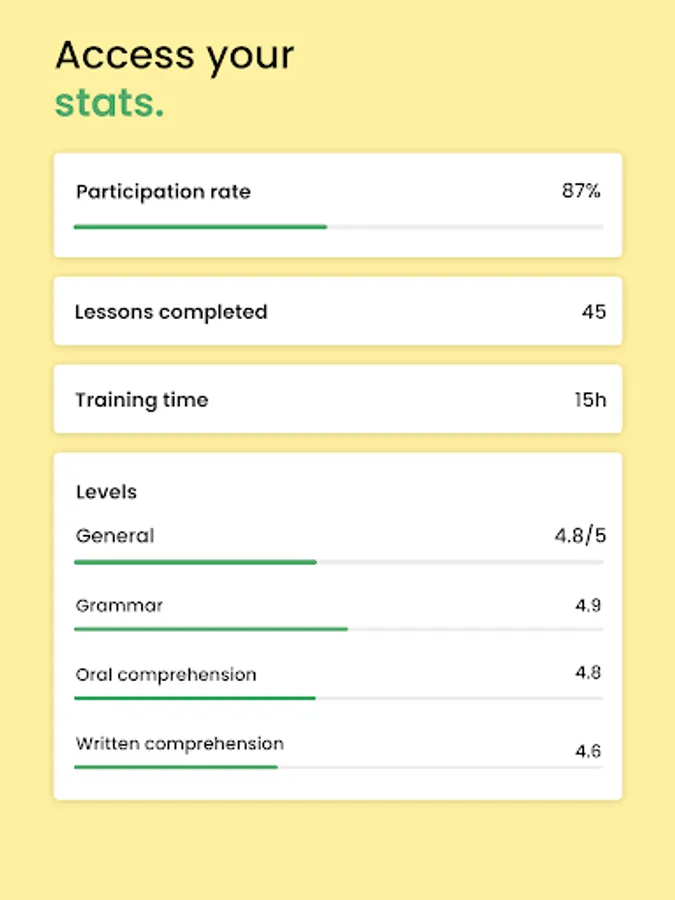Click the "Access your stats." heading

point(175,78)
